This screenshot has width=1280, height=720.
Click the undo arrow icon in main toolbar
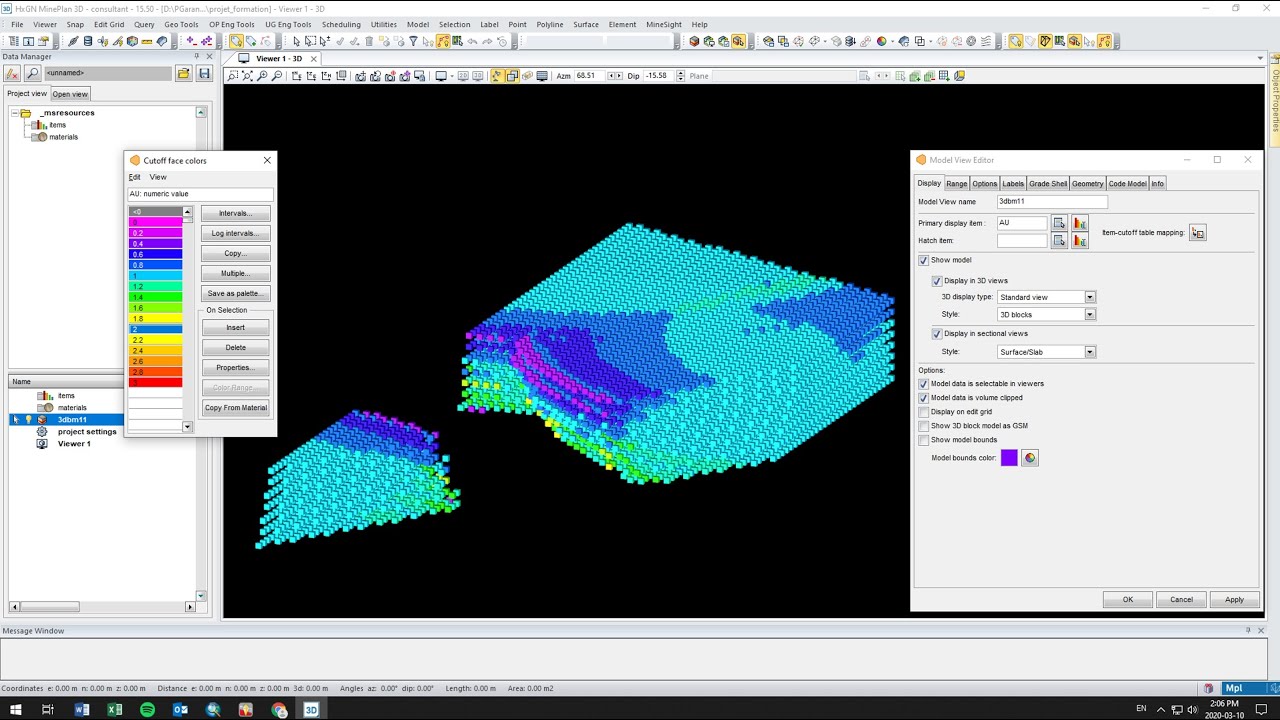pyautogui.click(x=473, y=41)
